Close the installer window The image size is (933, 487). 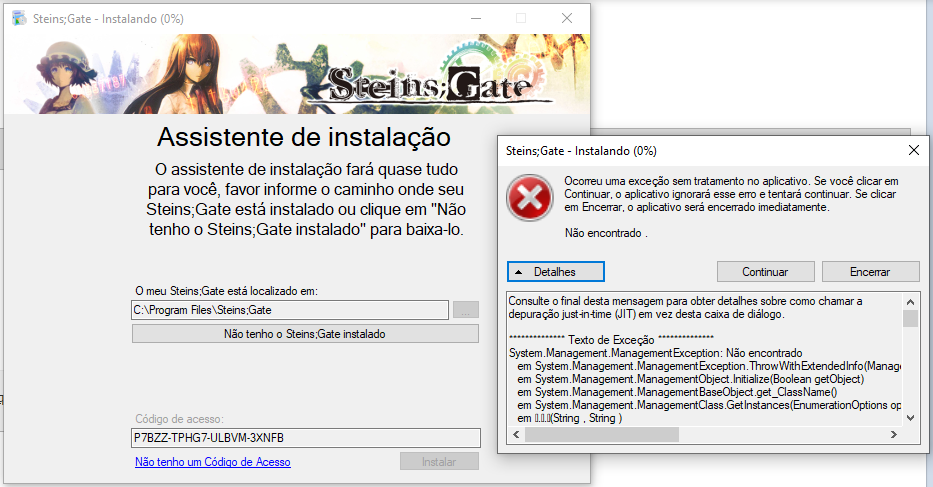[567, 18]
